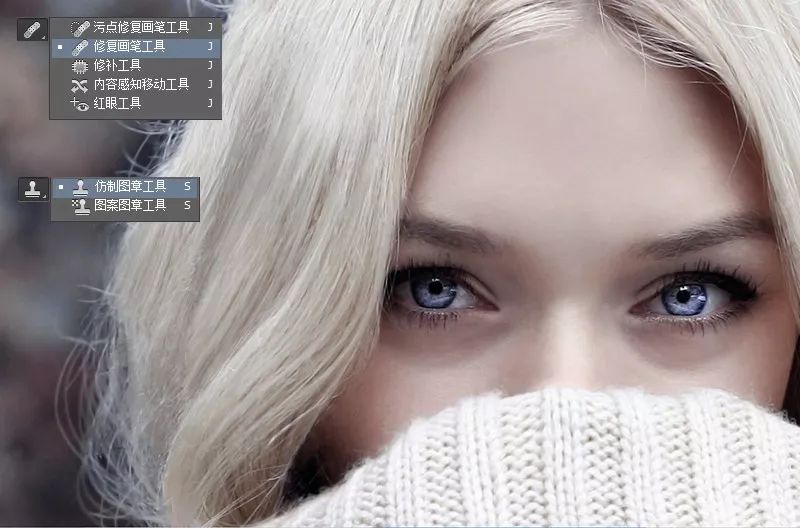Click the active marker square beside 修复画笔工具

[60, 47]
